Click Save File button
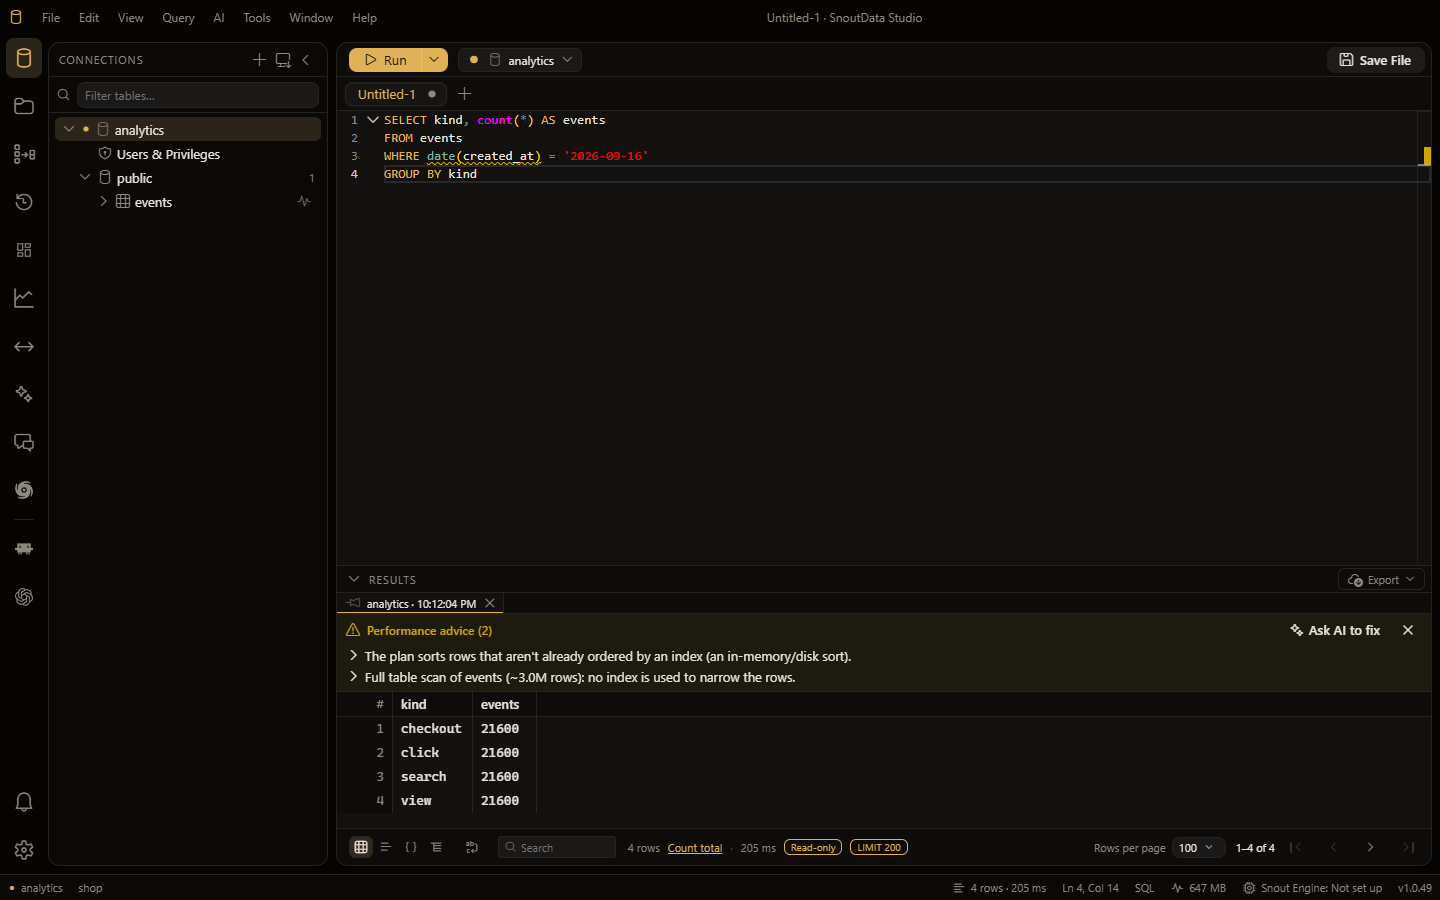1440x900 pixels. tap(1376, 60)
